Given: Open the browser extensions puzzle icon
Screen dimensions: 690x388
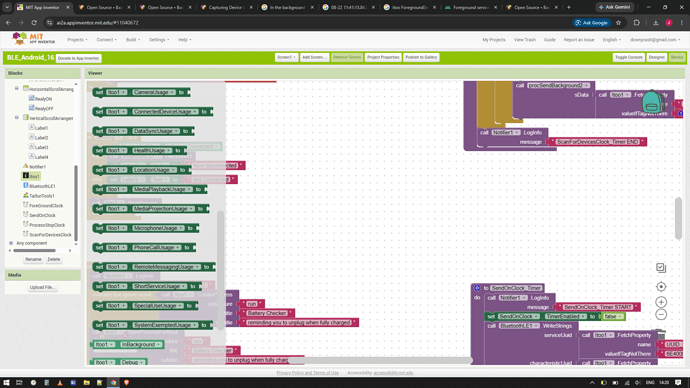Looking at the screenshot, I should (636, 22).
